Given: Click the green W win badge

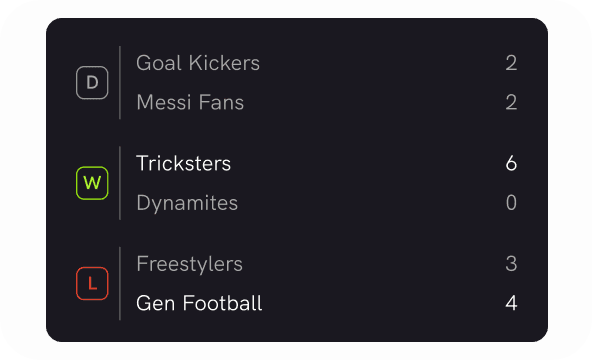Looking at the screenshot, I should point(92,183).
